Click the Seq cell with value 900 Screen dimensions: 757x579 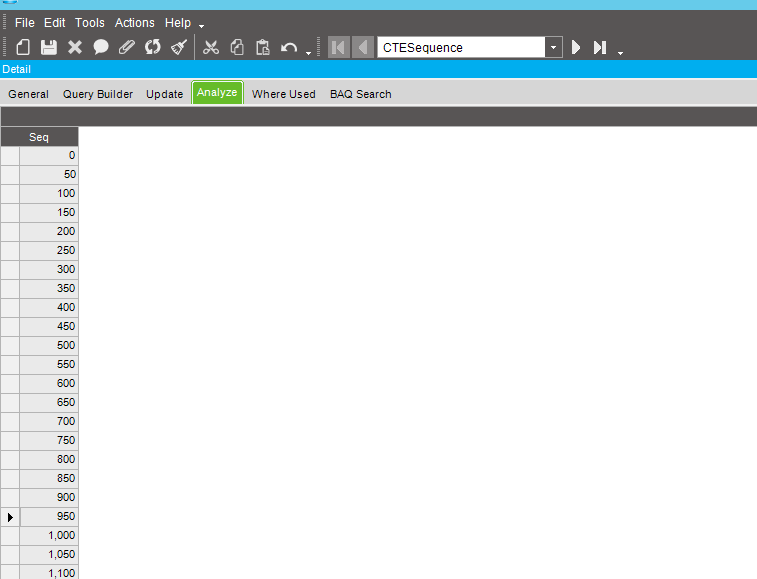(49, 497)
